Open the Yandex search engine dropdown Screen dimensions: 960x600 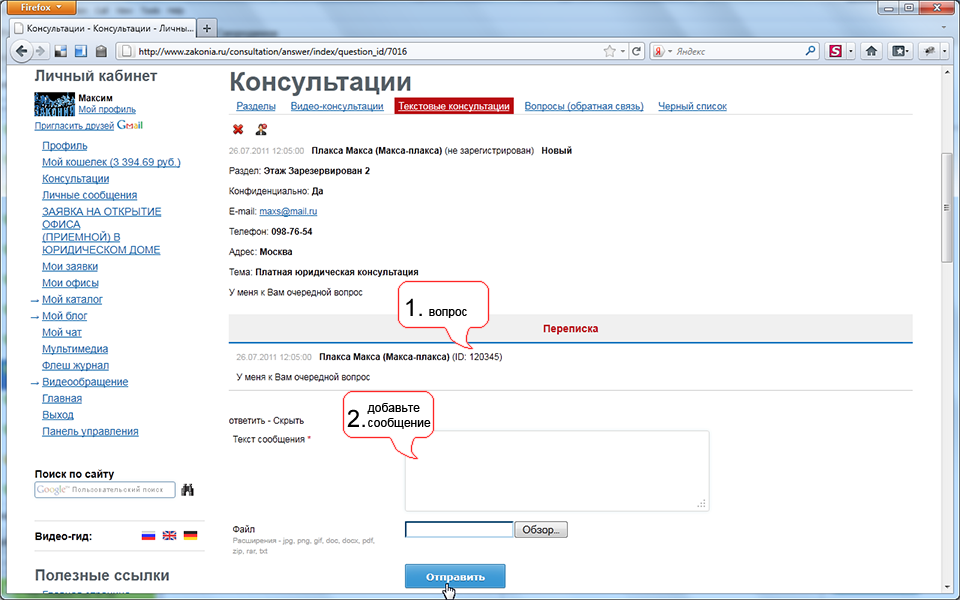(664, 51)
